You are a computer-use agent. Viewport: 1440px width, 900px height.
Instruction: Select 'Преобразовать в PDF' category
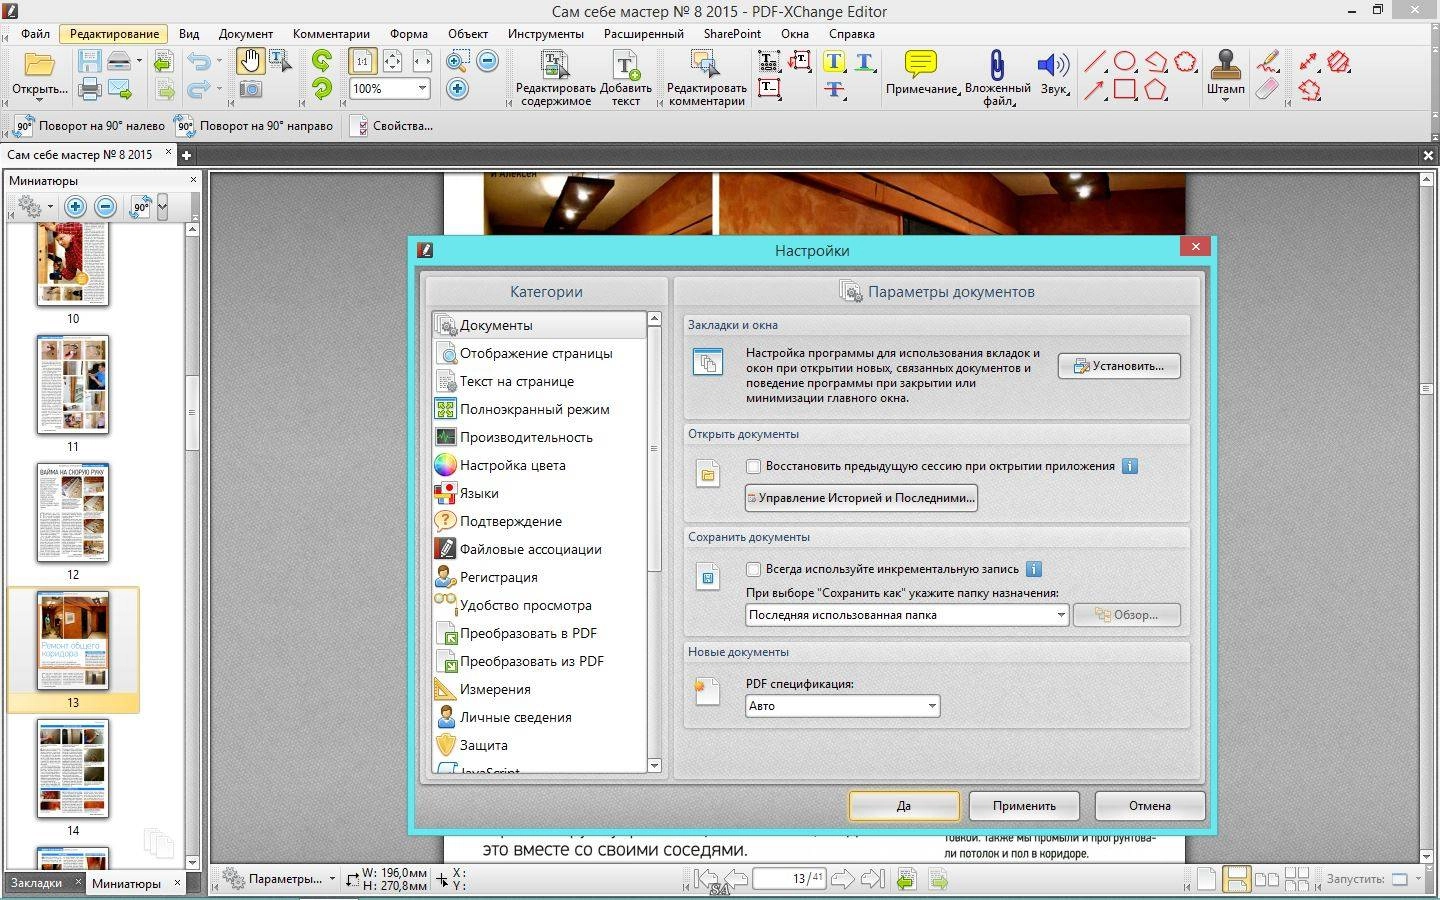[540, 633]
